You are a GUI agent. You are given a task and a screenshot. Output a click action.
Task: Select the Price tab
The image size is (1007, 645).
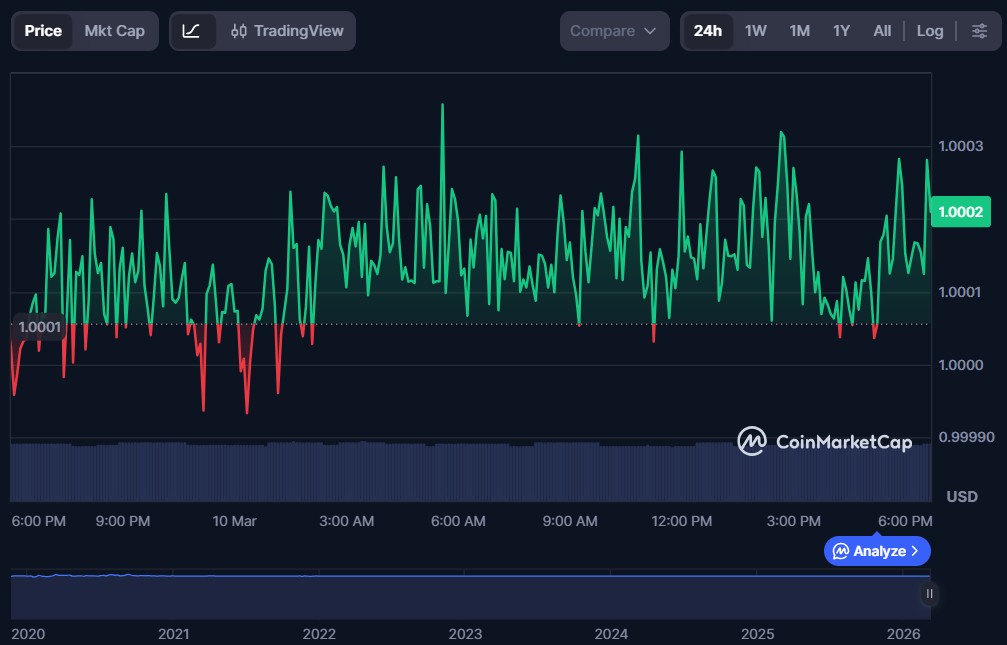43,31
